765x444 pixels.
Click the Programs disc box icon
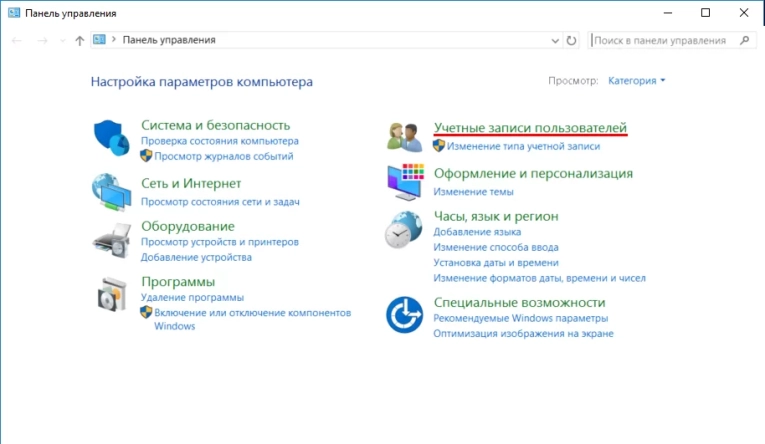tap(112, 294)
